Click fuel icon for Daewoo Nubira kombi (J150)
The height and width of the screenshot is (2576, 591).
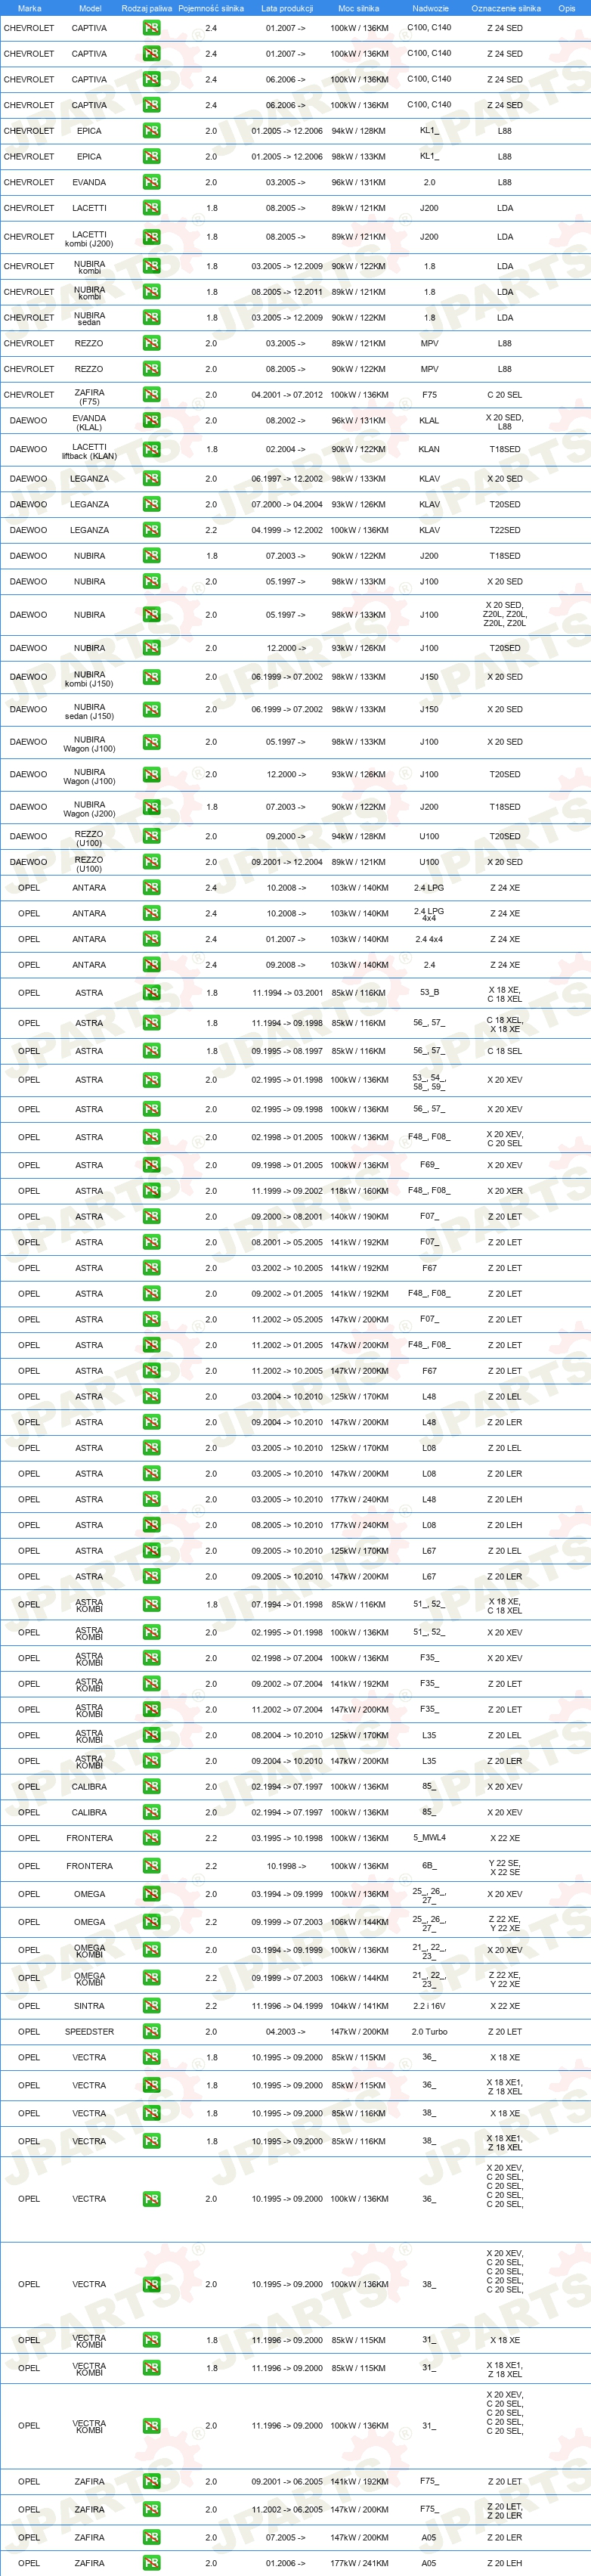[152, 677]
